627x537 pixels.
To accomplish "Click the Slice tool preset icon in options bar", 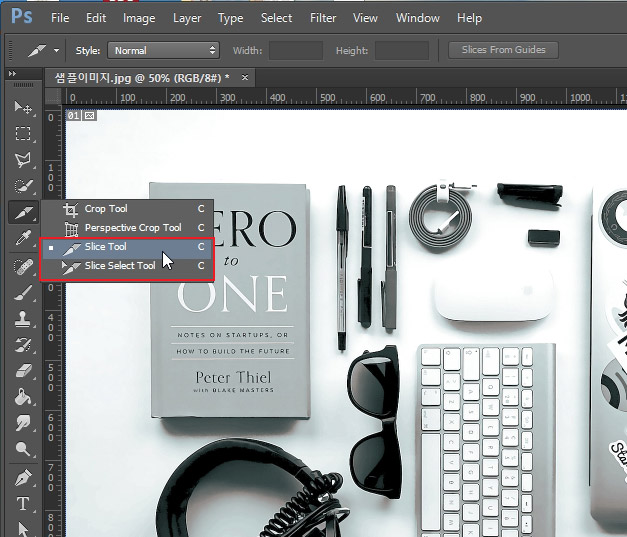I will [36, 51].
